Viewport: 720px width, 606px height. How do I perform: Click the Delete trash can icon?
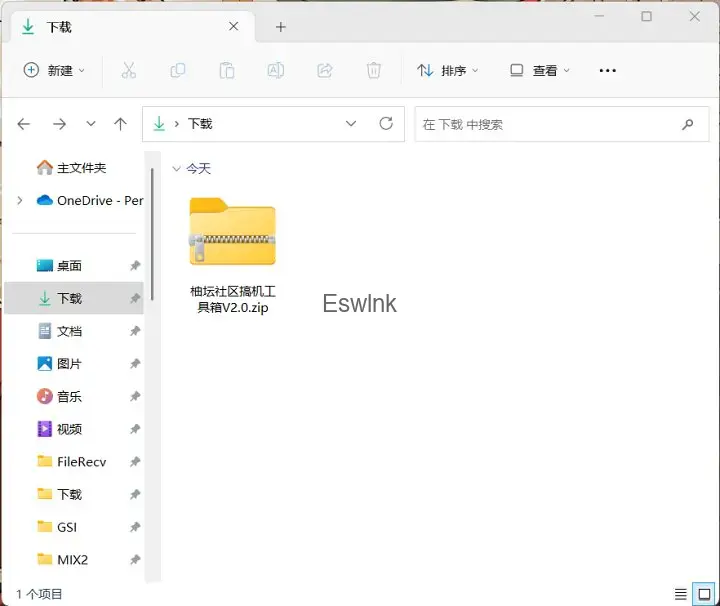click(x=374, y=70)
